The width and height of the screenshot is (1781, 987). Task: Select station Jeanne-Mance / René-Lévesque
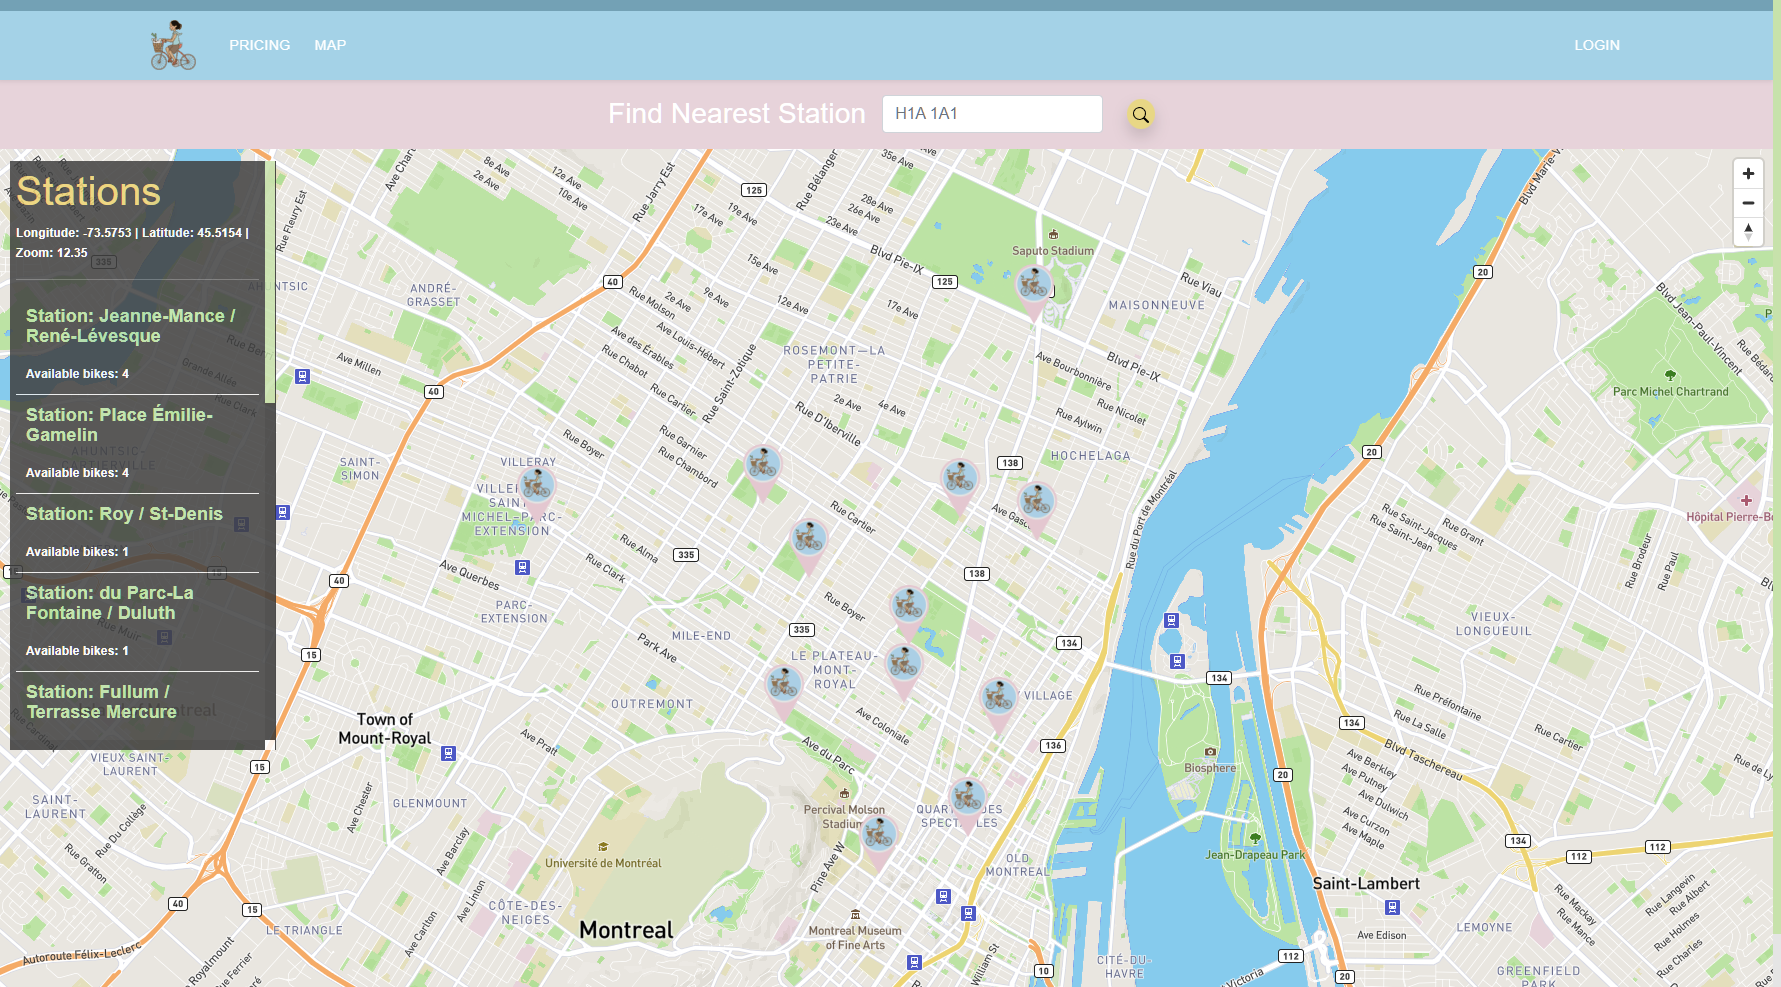130,326
